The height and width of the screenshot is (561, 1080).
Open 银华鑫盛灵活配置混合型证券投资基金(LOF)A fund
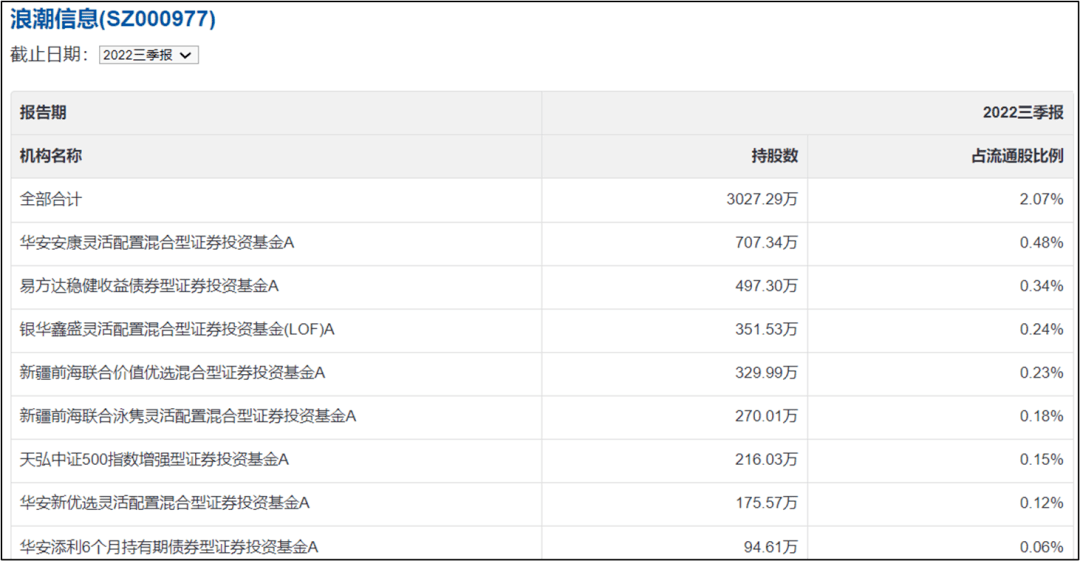(177, 329)
